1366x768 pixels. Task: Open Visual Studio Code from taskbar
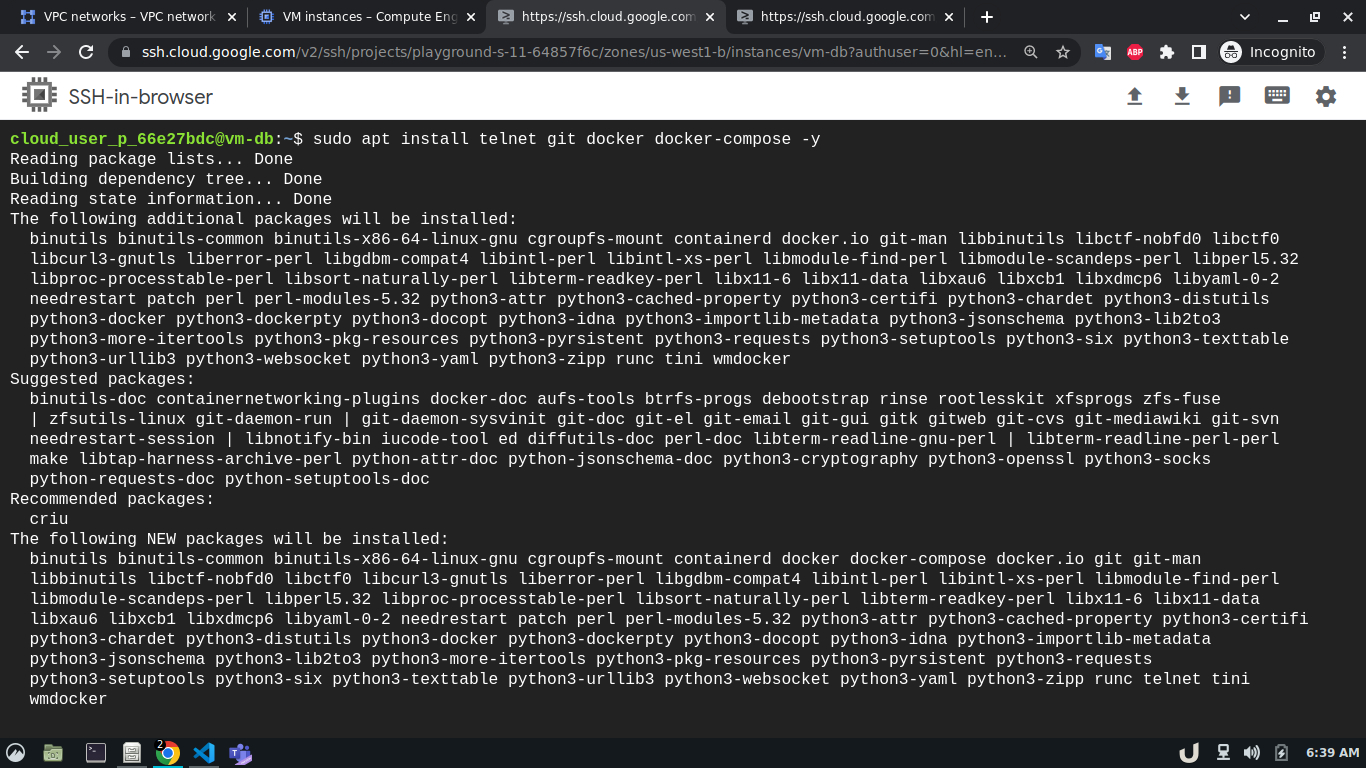(204, 753)
